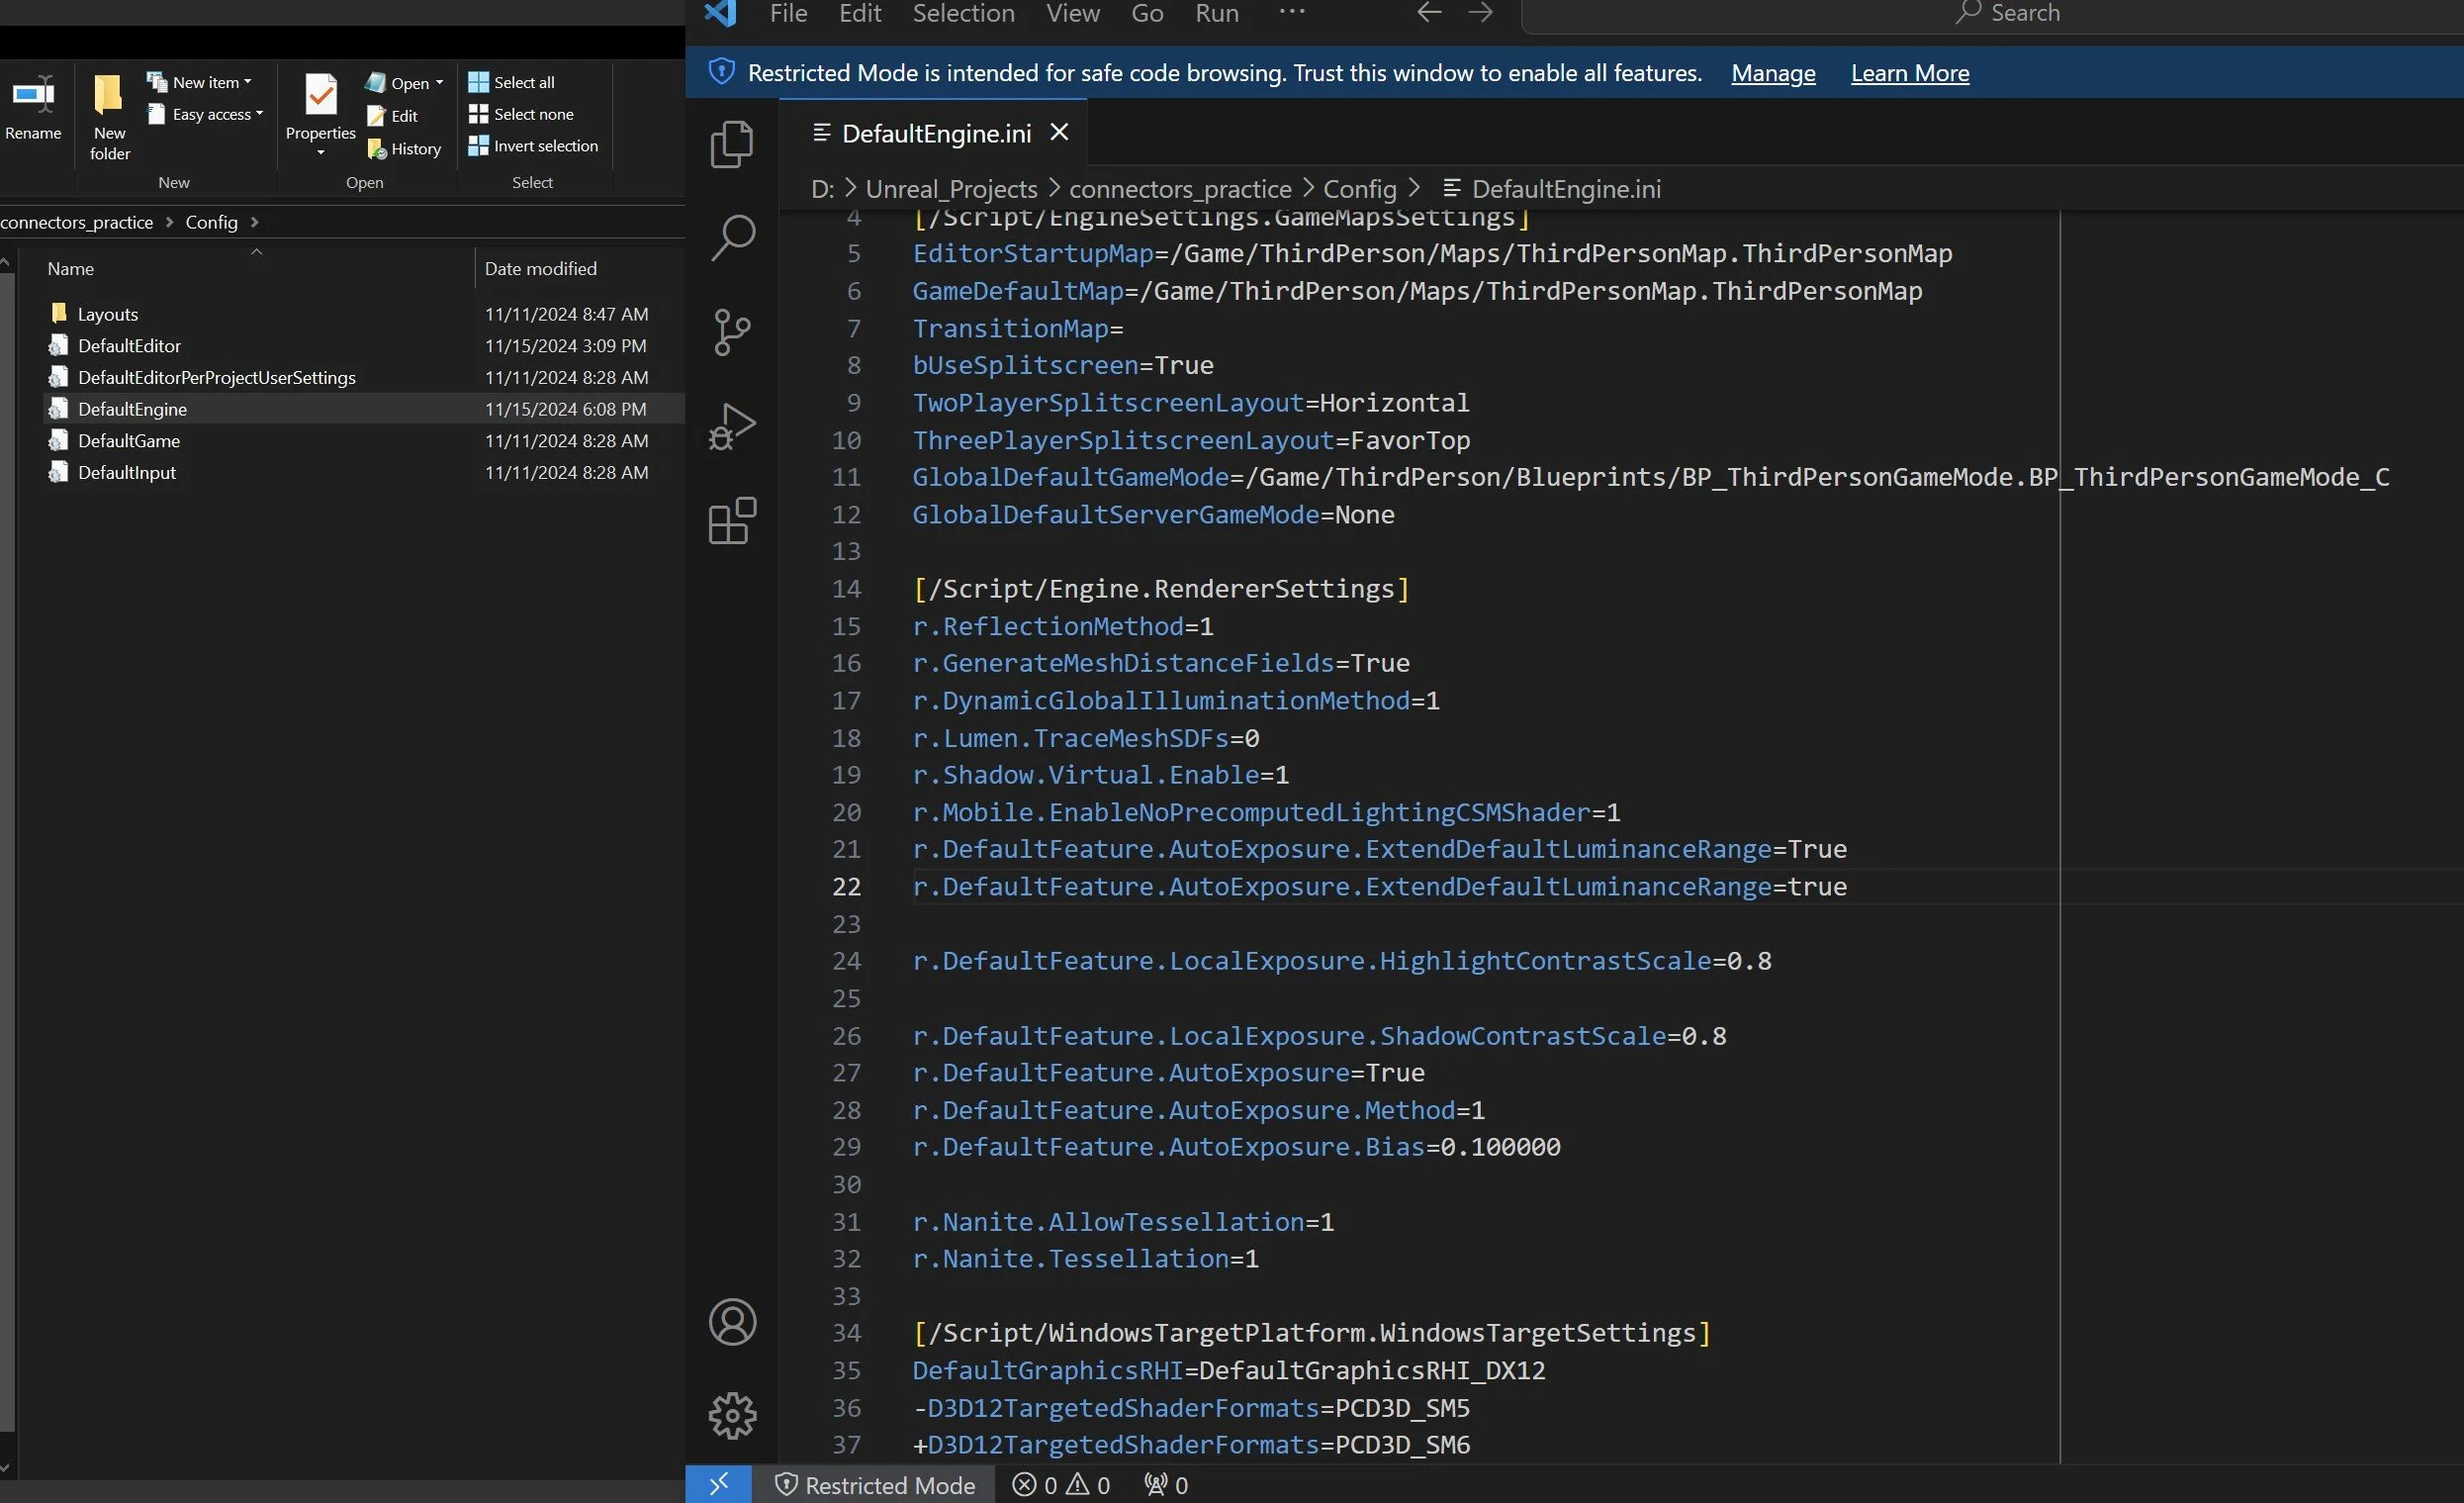Viewport: 2464px width, 1503px height.
Task: Select the DefaultGame file in the list
Action: coord(129,441)
